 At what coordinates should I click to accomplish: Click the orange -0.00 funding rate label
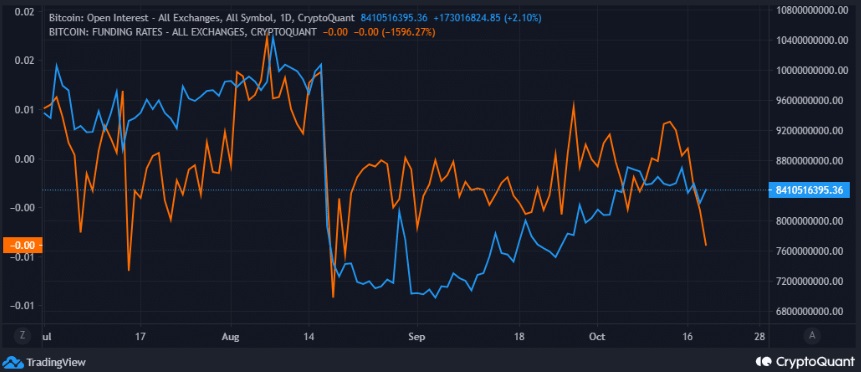(22, 245)
